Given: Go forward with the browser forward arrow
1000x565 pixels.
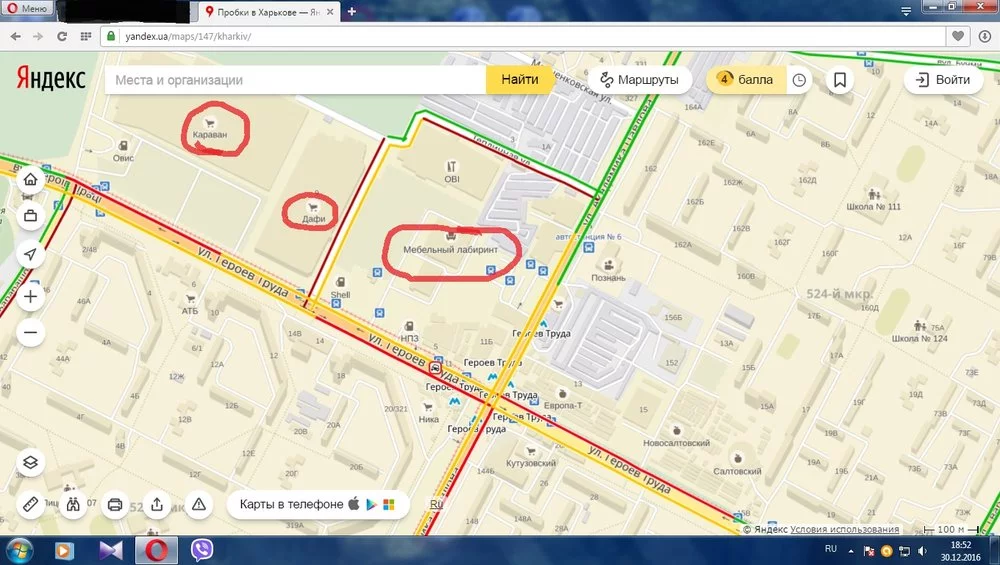Looking at the screenshot, I should pos(38,36).
